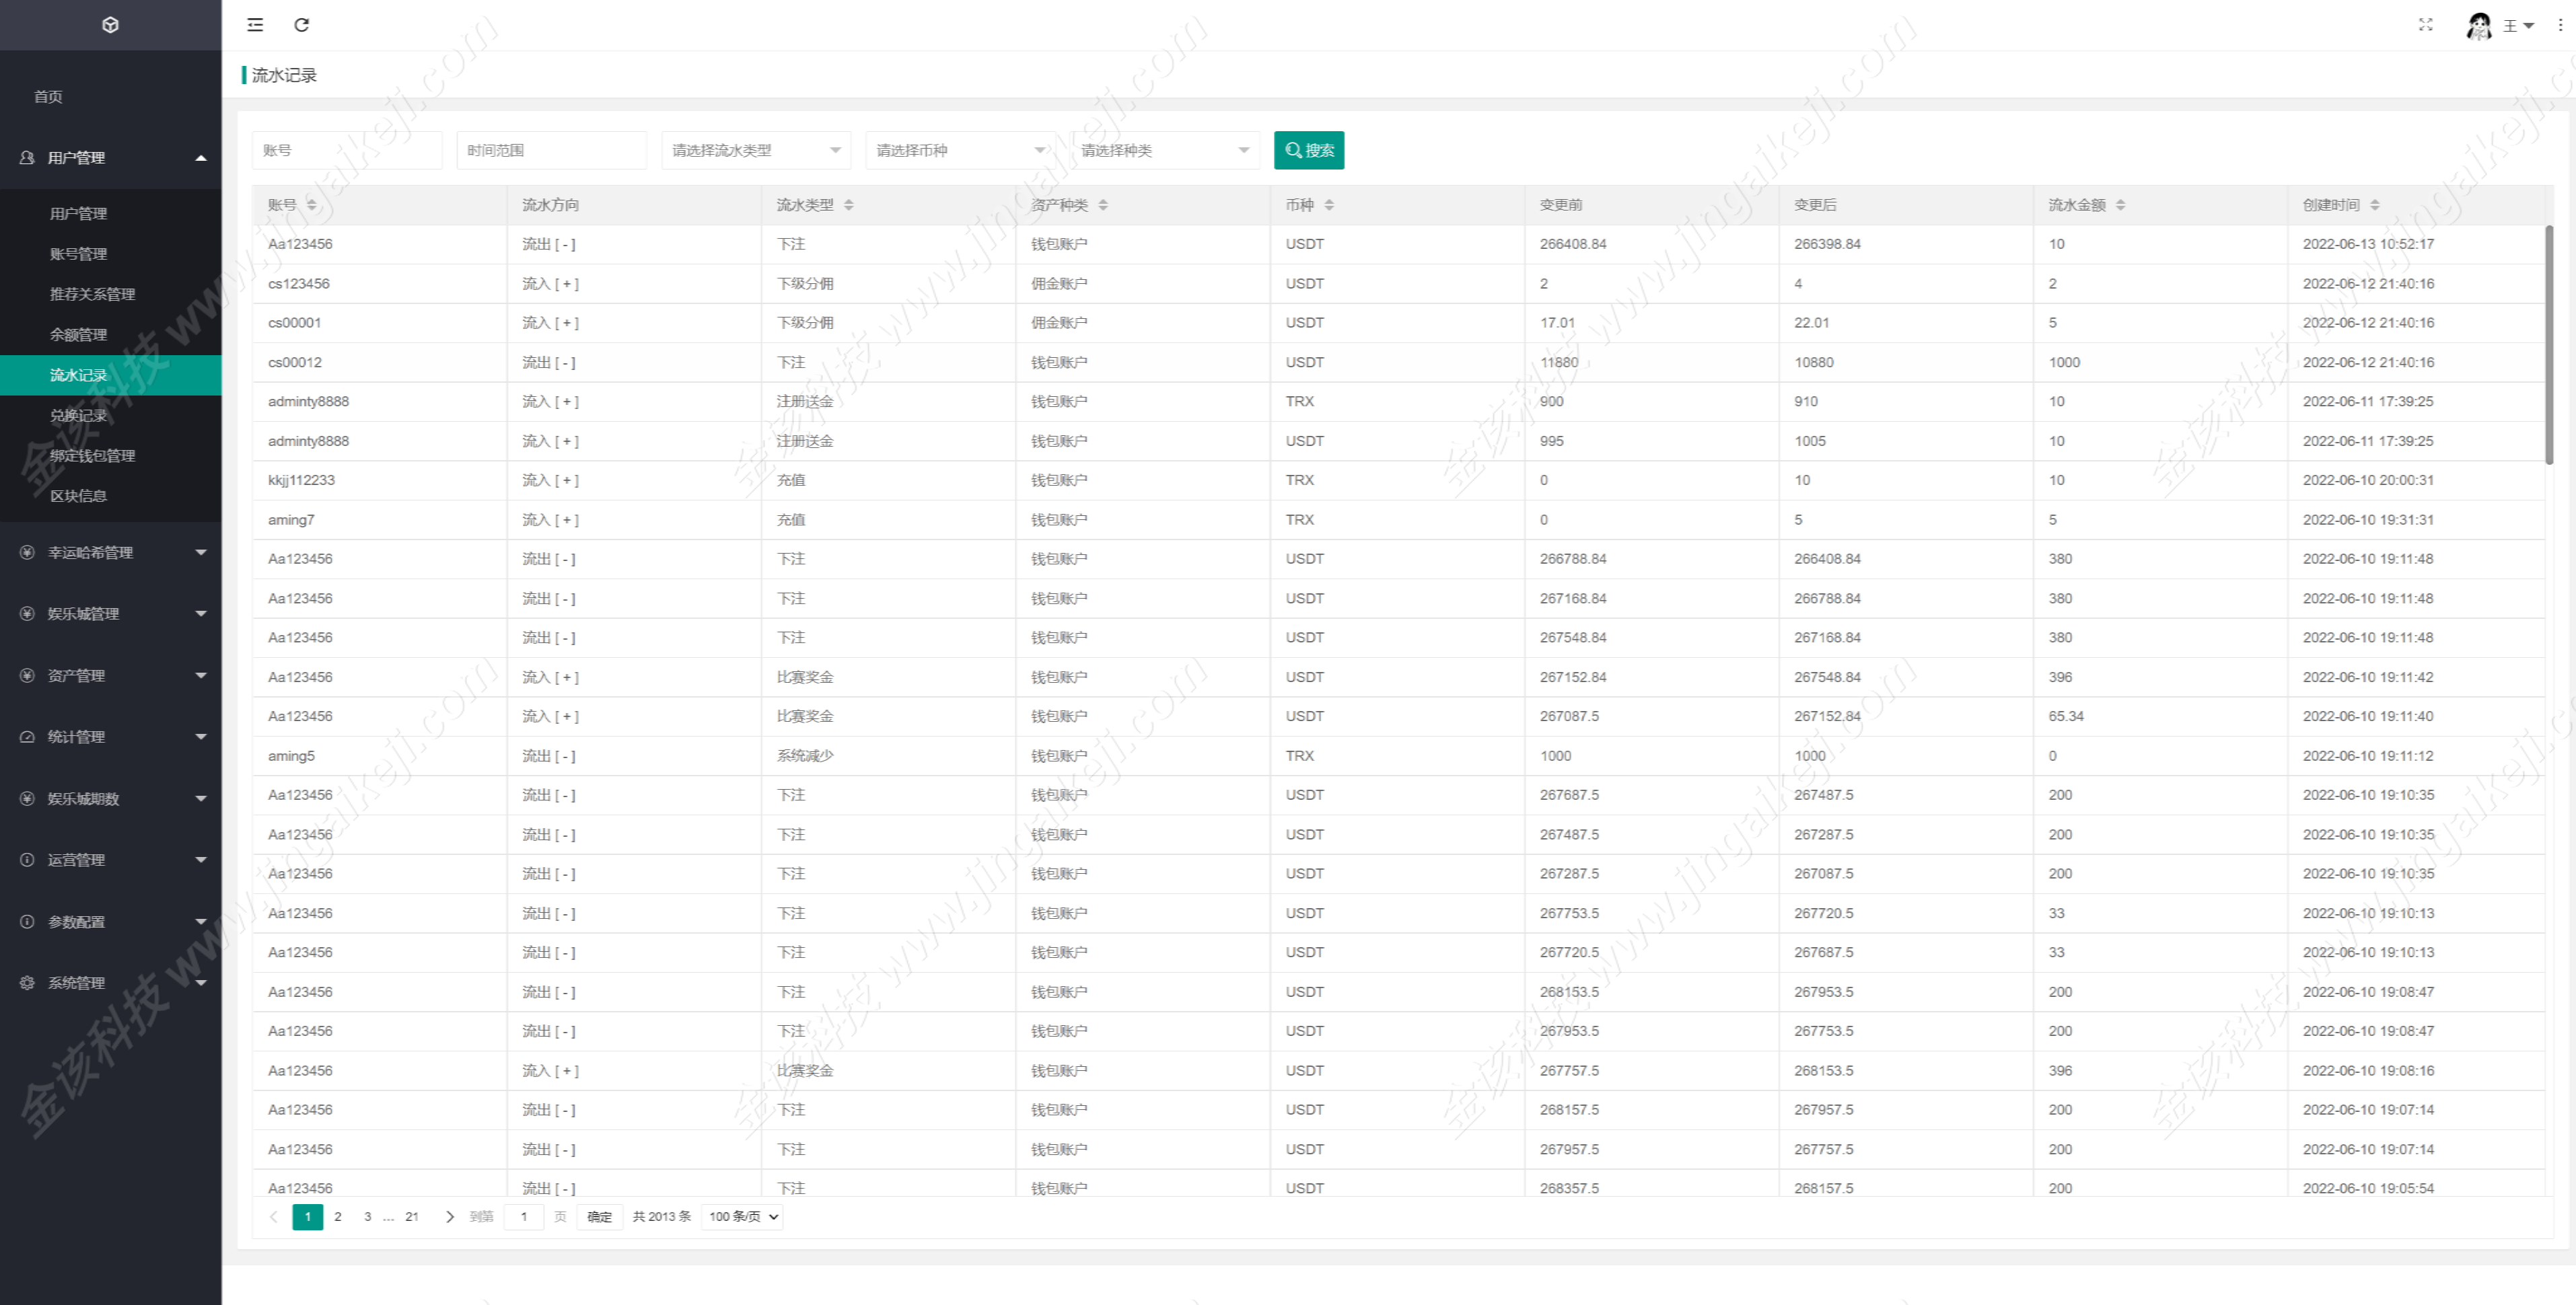Click account kkjj112233 in the table
This screenshot has width=2576, height=1305.
click(x=301, y=481)
